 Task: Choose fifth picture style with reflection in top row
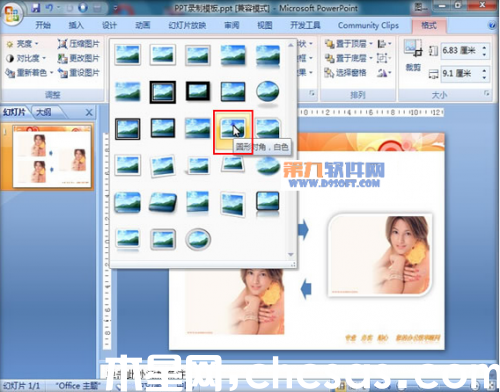click(268, 56)
